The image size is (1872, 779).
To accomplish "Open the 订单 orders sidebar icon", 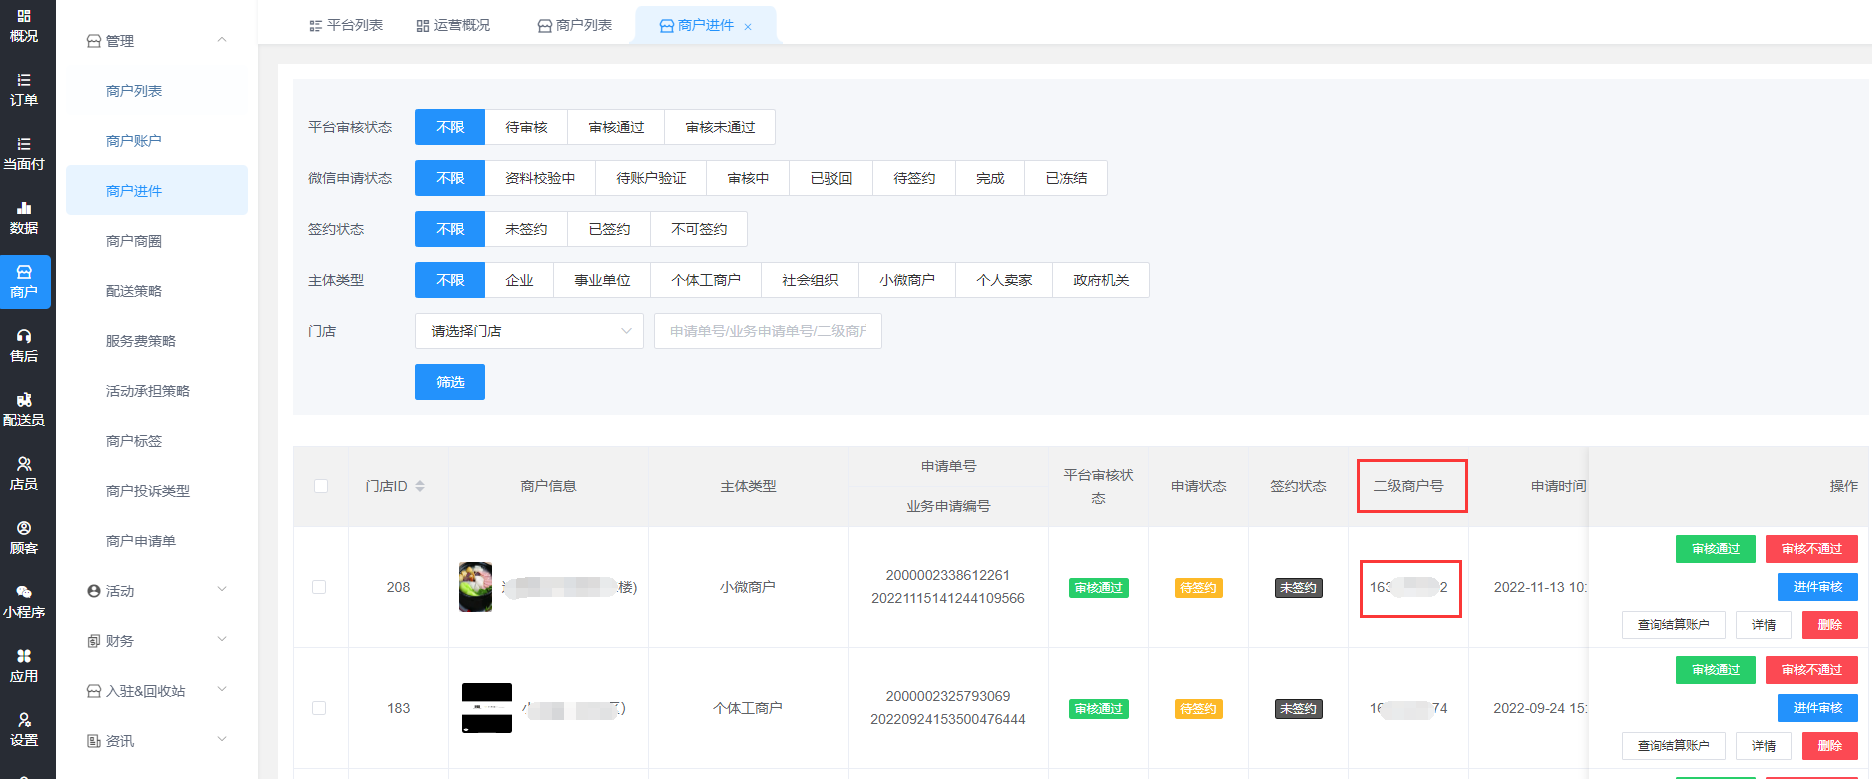I will click(24, 90).
